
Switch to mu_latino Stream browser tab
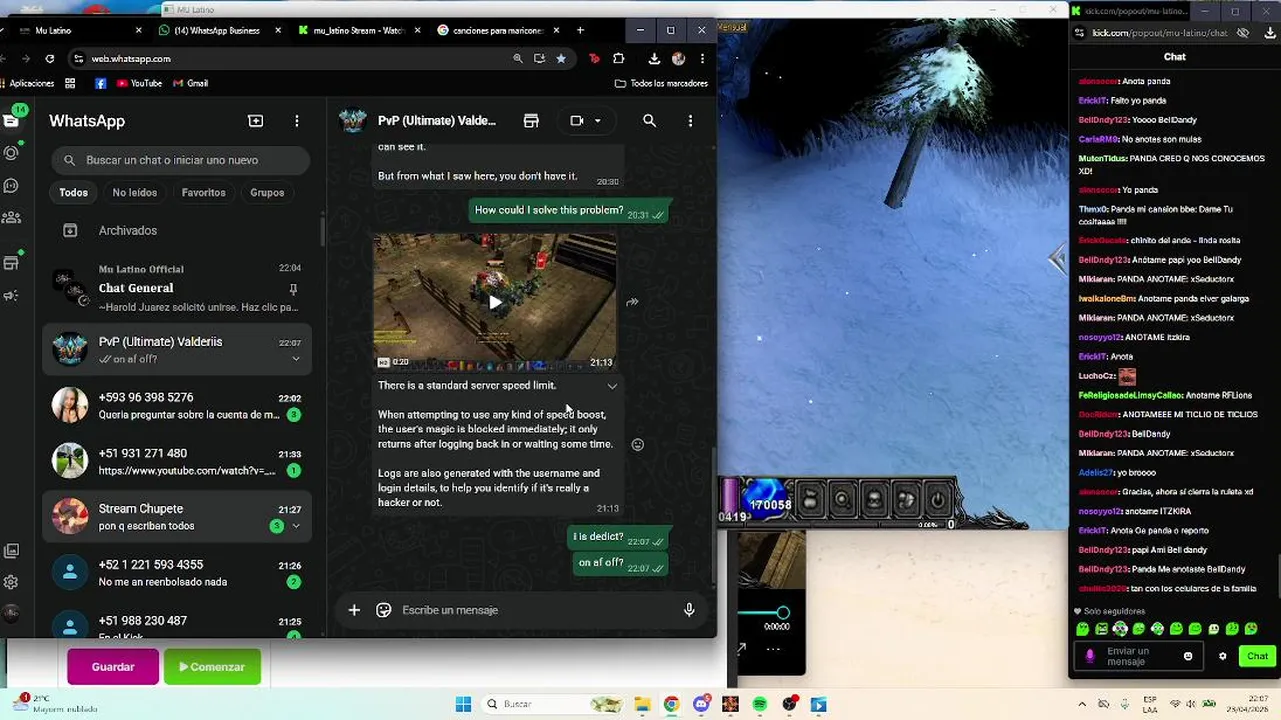pyautogui.click(x=358, y=30)
